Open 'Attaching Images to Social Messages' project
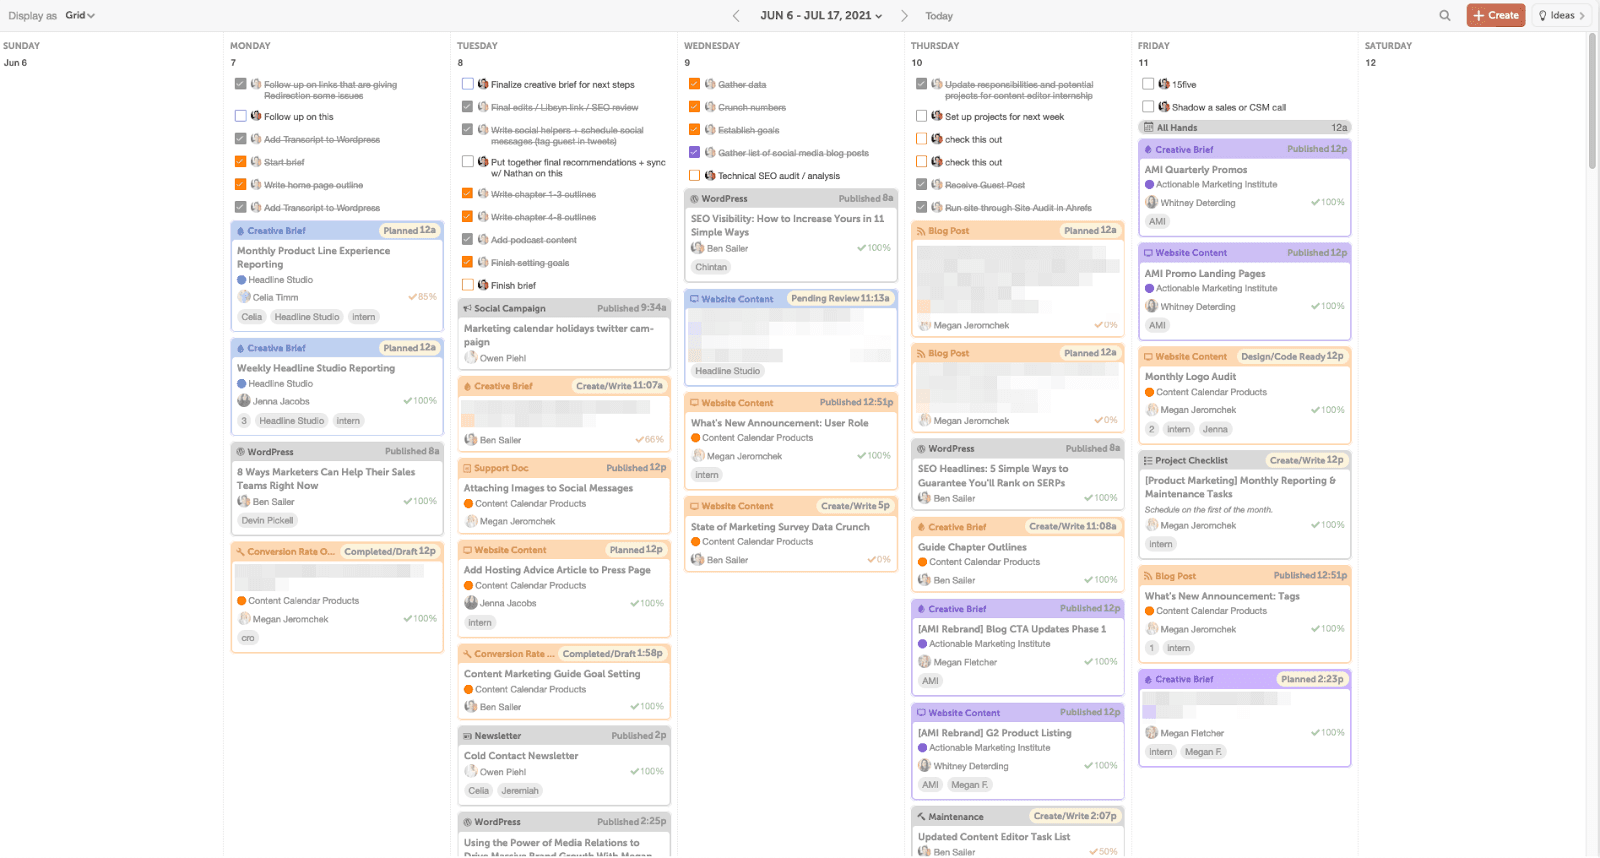 [548, 488]
